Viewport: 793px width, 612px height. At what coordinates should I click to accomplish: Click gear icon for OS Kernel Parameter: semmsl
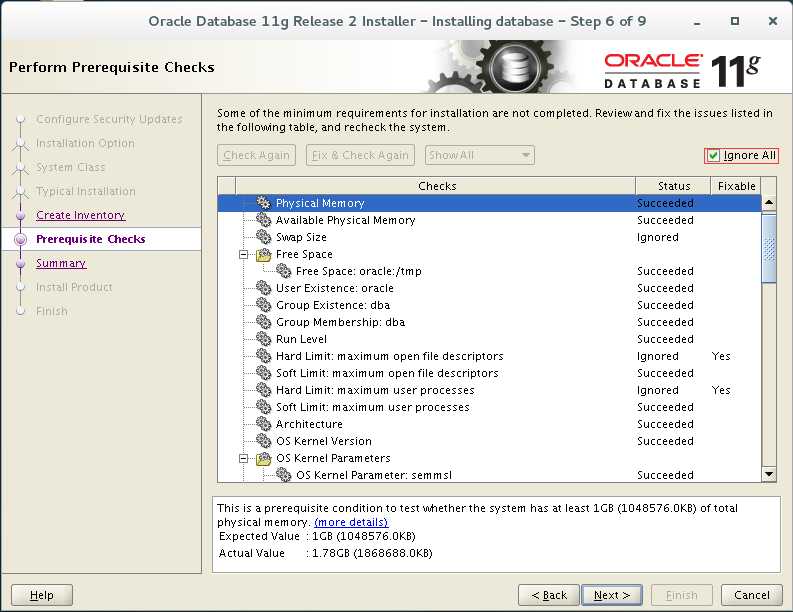tap(284, 475)
